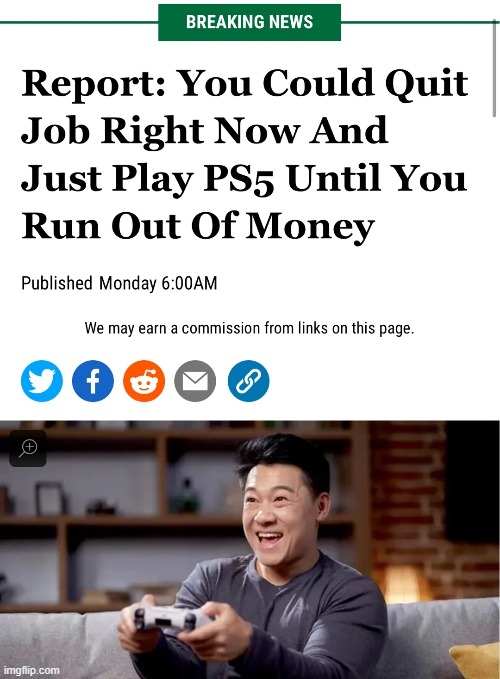Click the word Money in the headline
This screenshot has width=500, height=679.
310,226
